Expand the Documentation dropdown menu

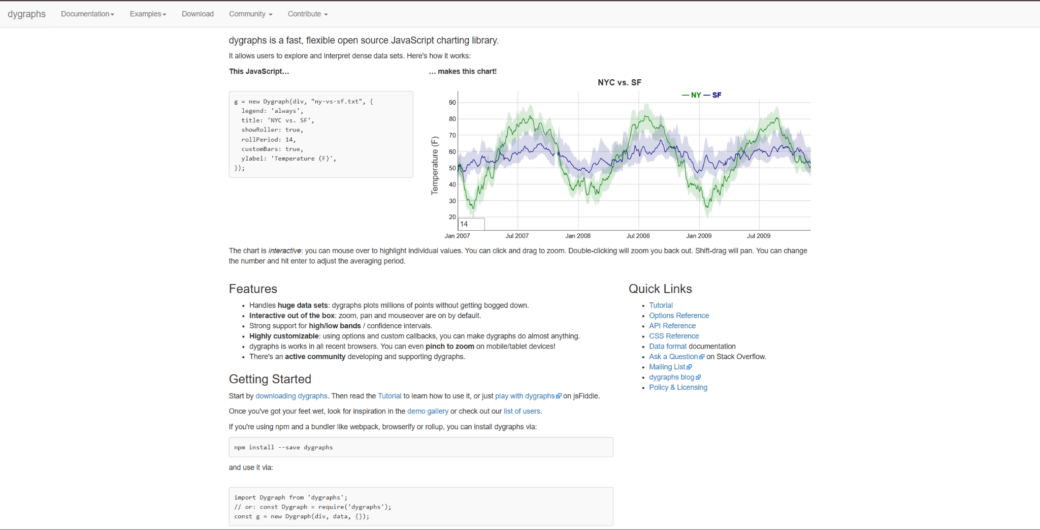pyautogui.click(x=88, y=14)
